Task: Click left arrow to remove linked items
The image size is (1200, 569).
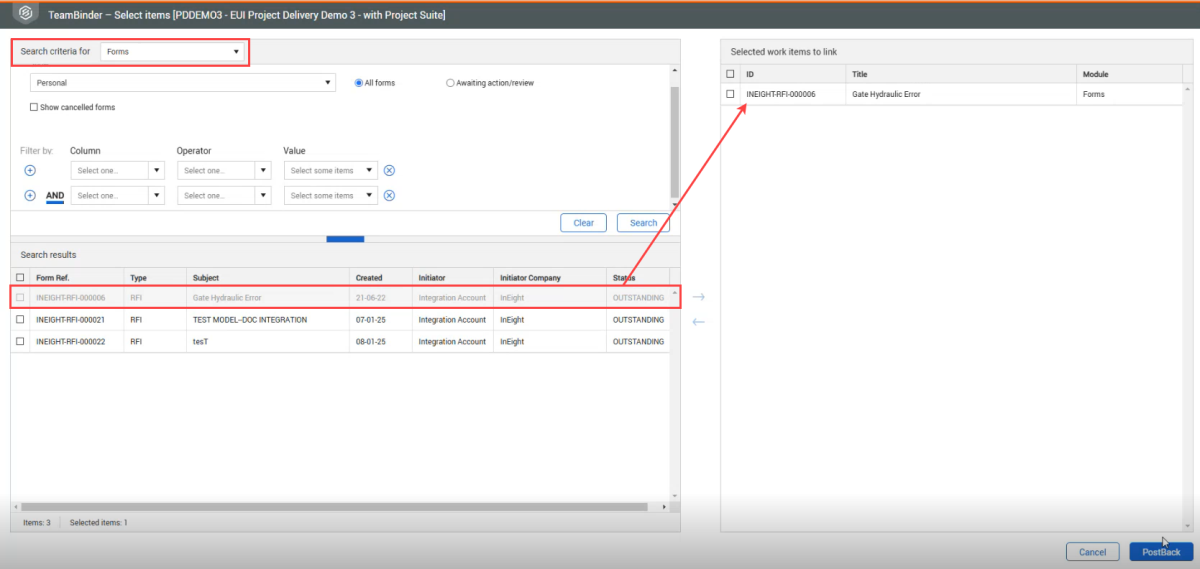Action: pos(698,322)
